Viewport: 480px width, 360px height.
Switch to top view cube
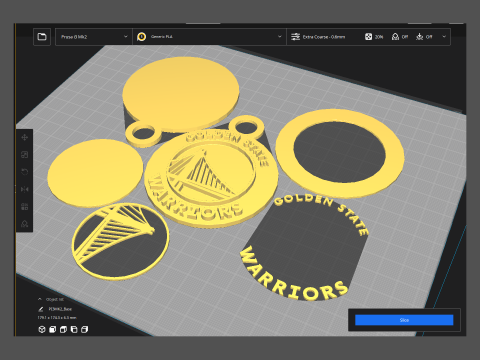(x=63, y=329)
